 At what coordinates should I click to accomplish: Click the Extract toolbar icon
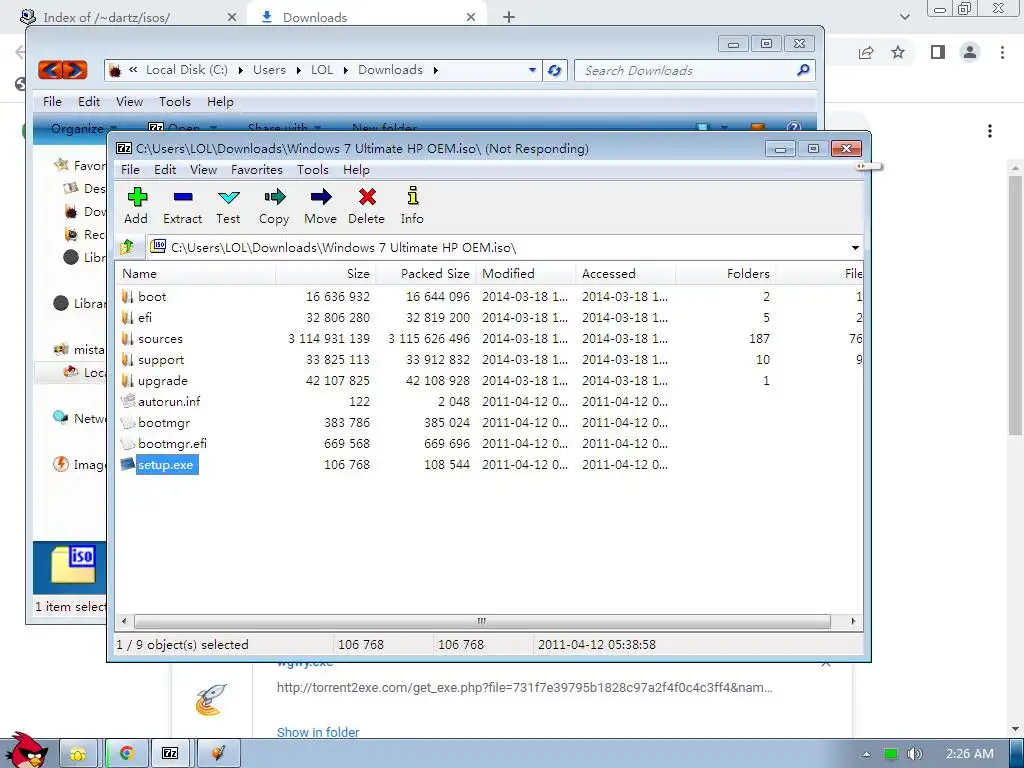click(x=183, y=197)
